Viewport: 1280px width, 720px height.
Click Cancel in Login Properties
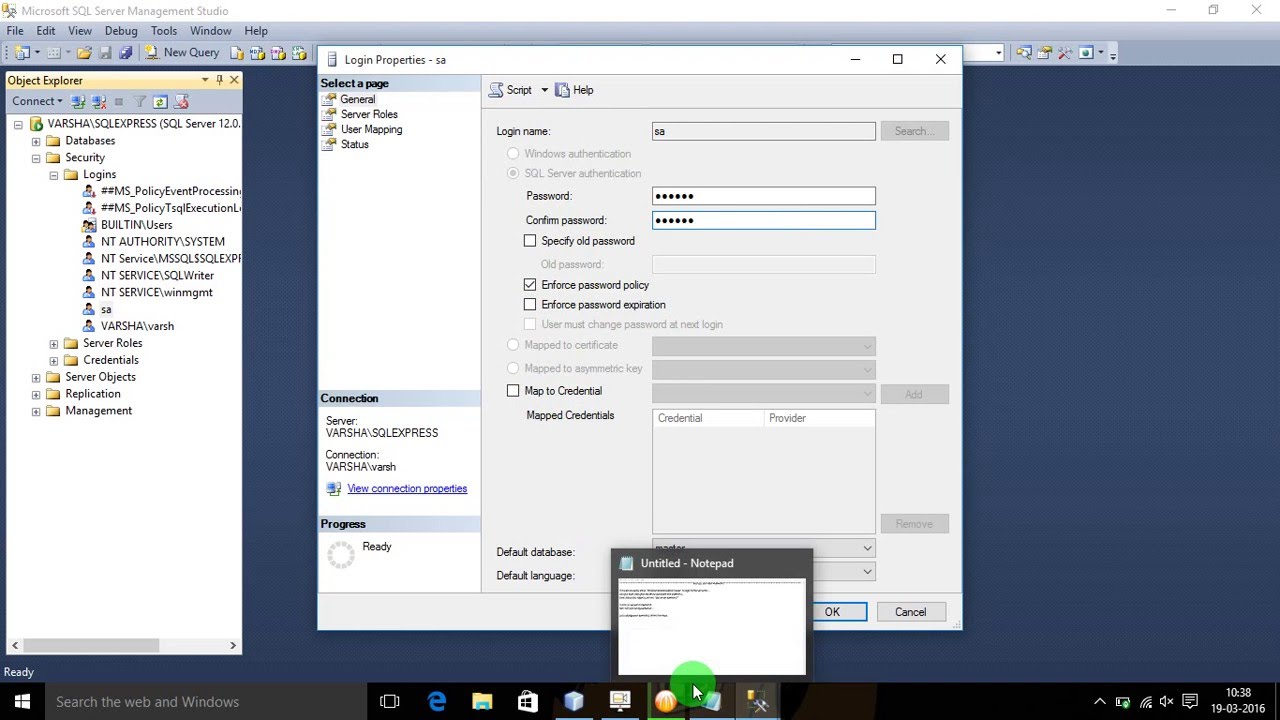(910, 612)
